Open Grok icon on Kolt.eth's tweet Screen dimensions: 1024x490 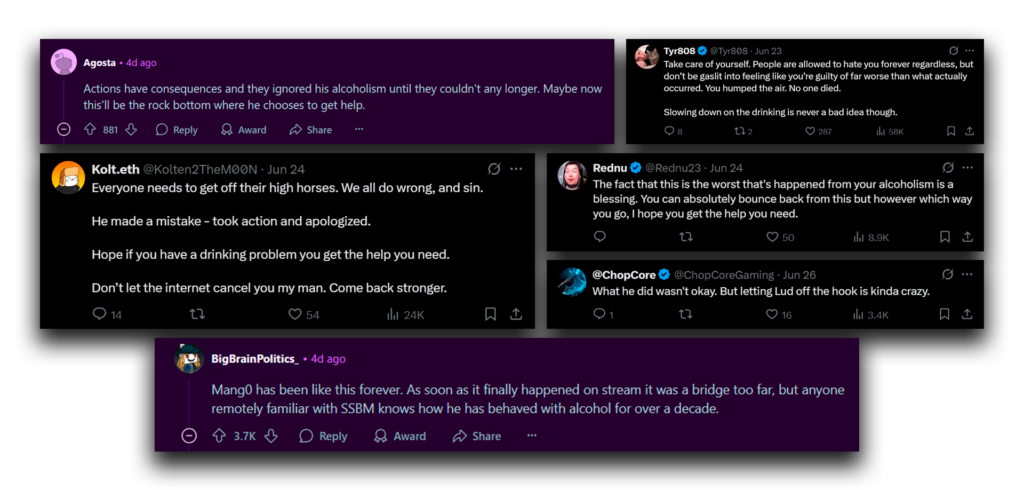coord(494,169)
